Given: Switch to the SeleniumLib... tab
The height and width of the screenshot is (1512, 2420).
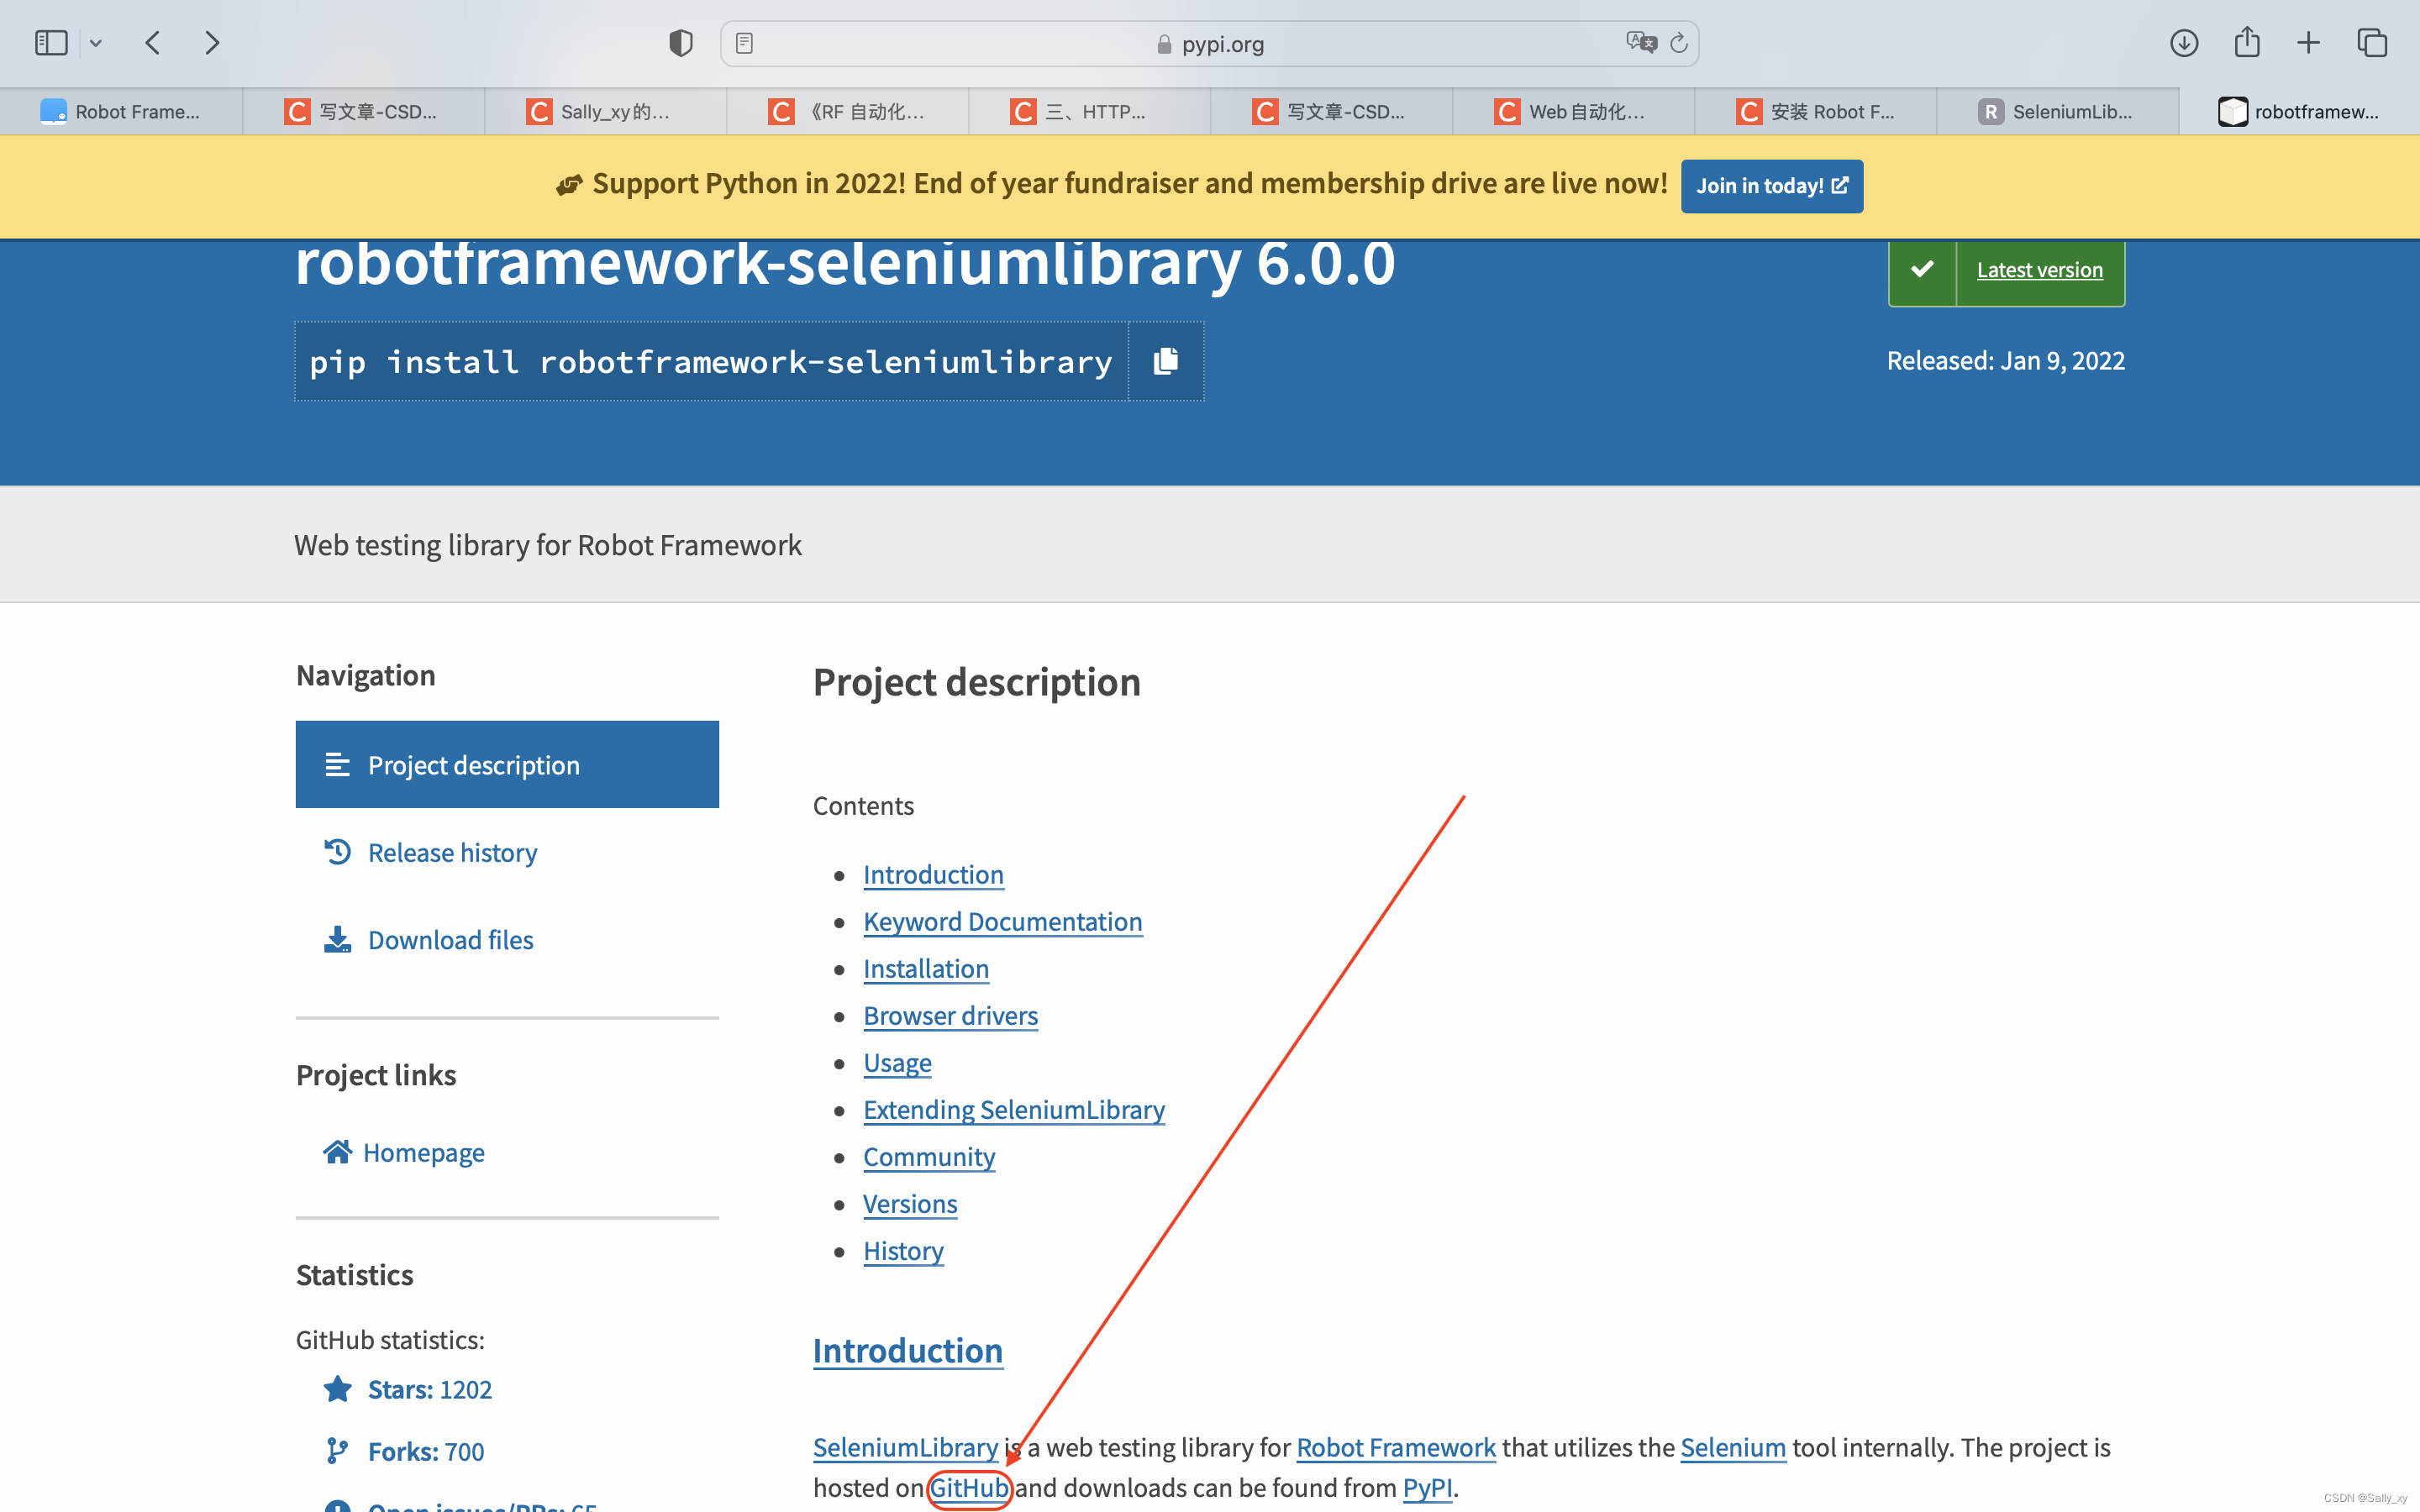Looking at the screenshot, I should pyautogui.click(x=2057, y=112).
